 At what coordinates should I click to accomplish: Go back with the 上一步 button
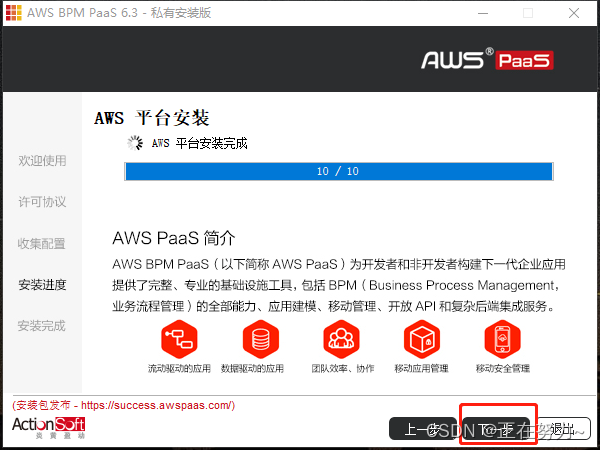coord(422,429)
